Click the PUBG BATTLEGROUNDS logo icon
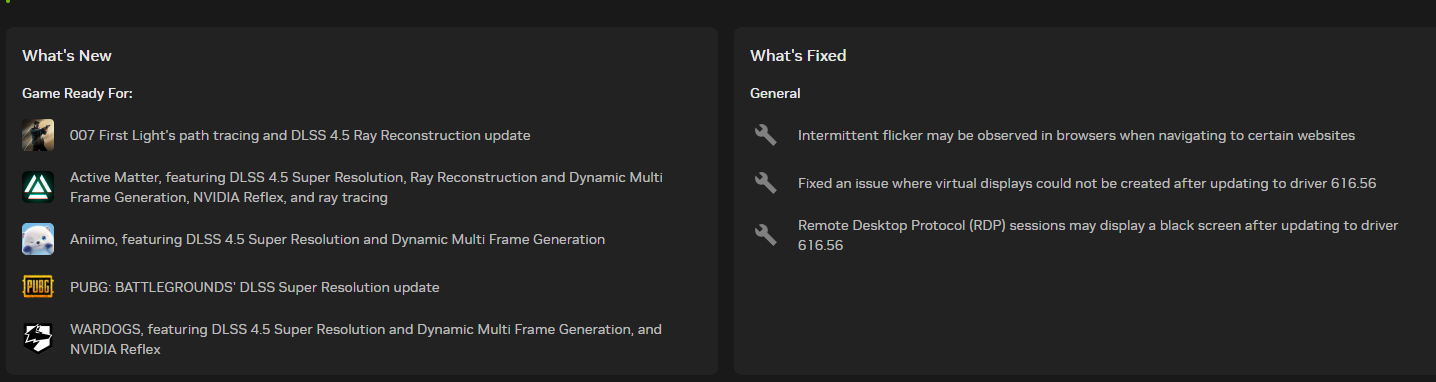 point(38,287)
